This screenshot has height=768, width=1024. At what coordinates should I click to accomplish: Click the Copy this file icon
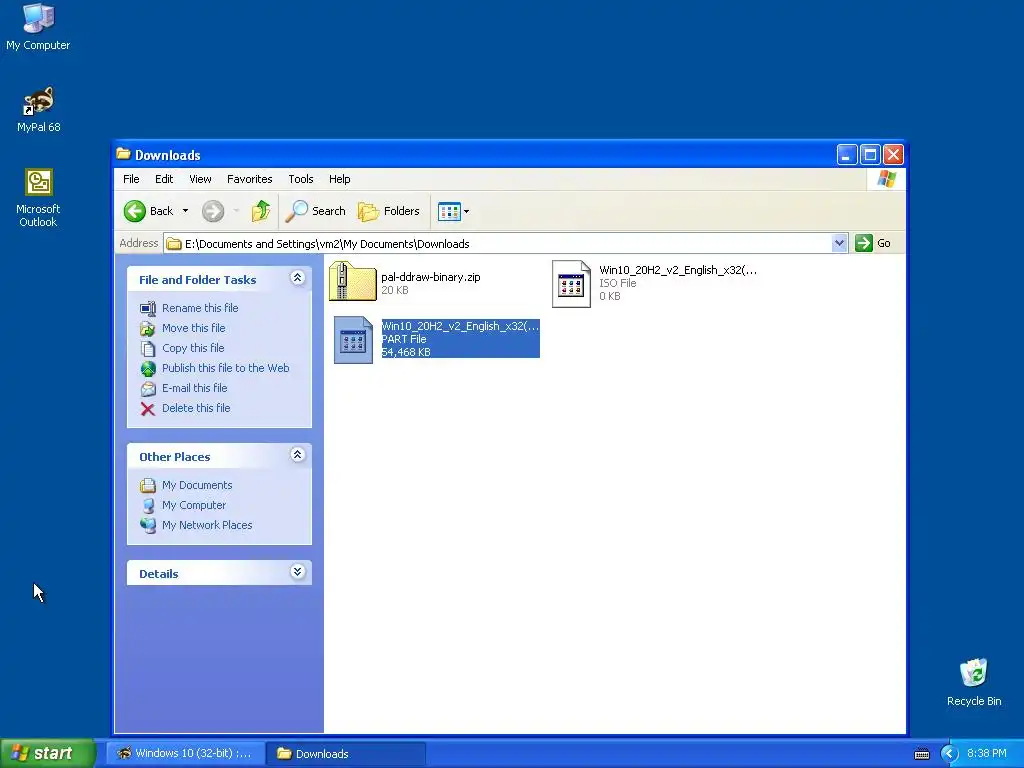click(x=148, y=349)
